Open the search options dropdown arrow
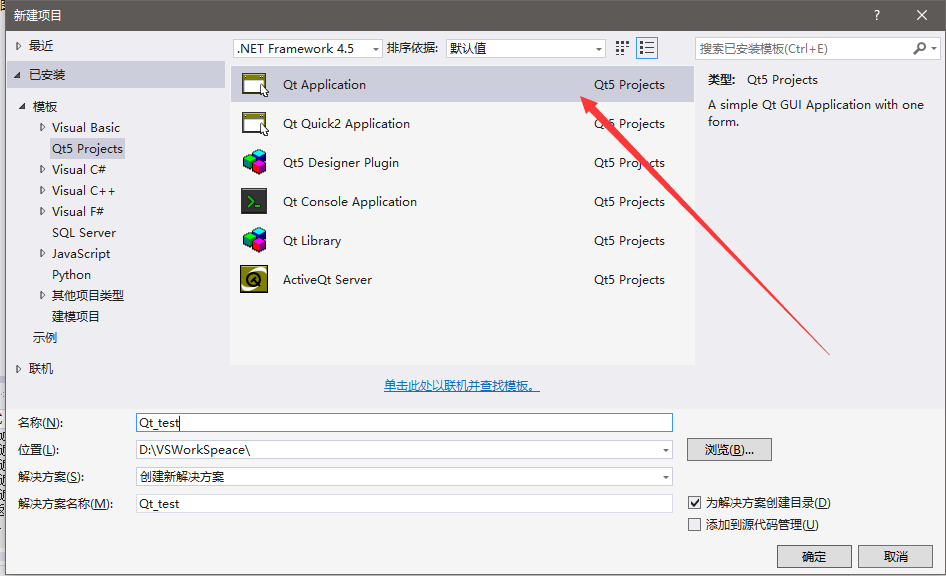946x576 pixels. [x=934, y=48]
